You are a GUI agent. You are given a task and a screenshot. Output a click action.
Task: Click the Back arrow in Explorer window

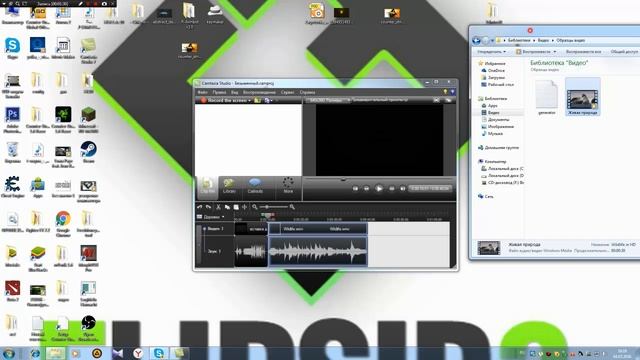(476, 40)
